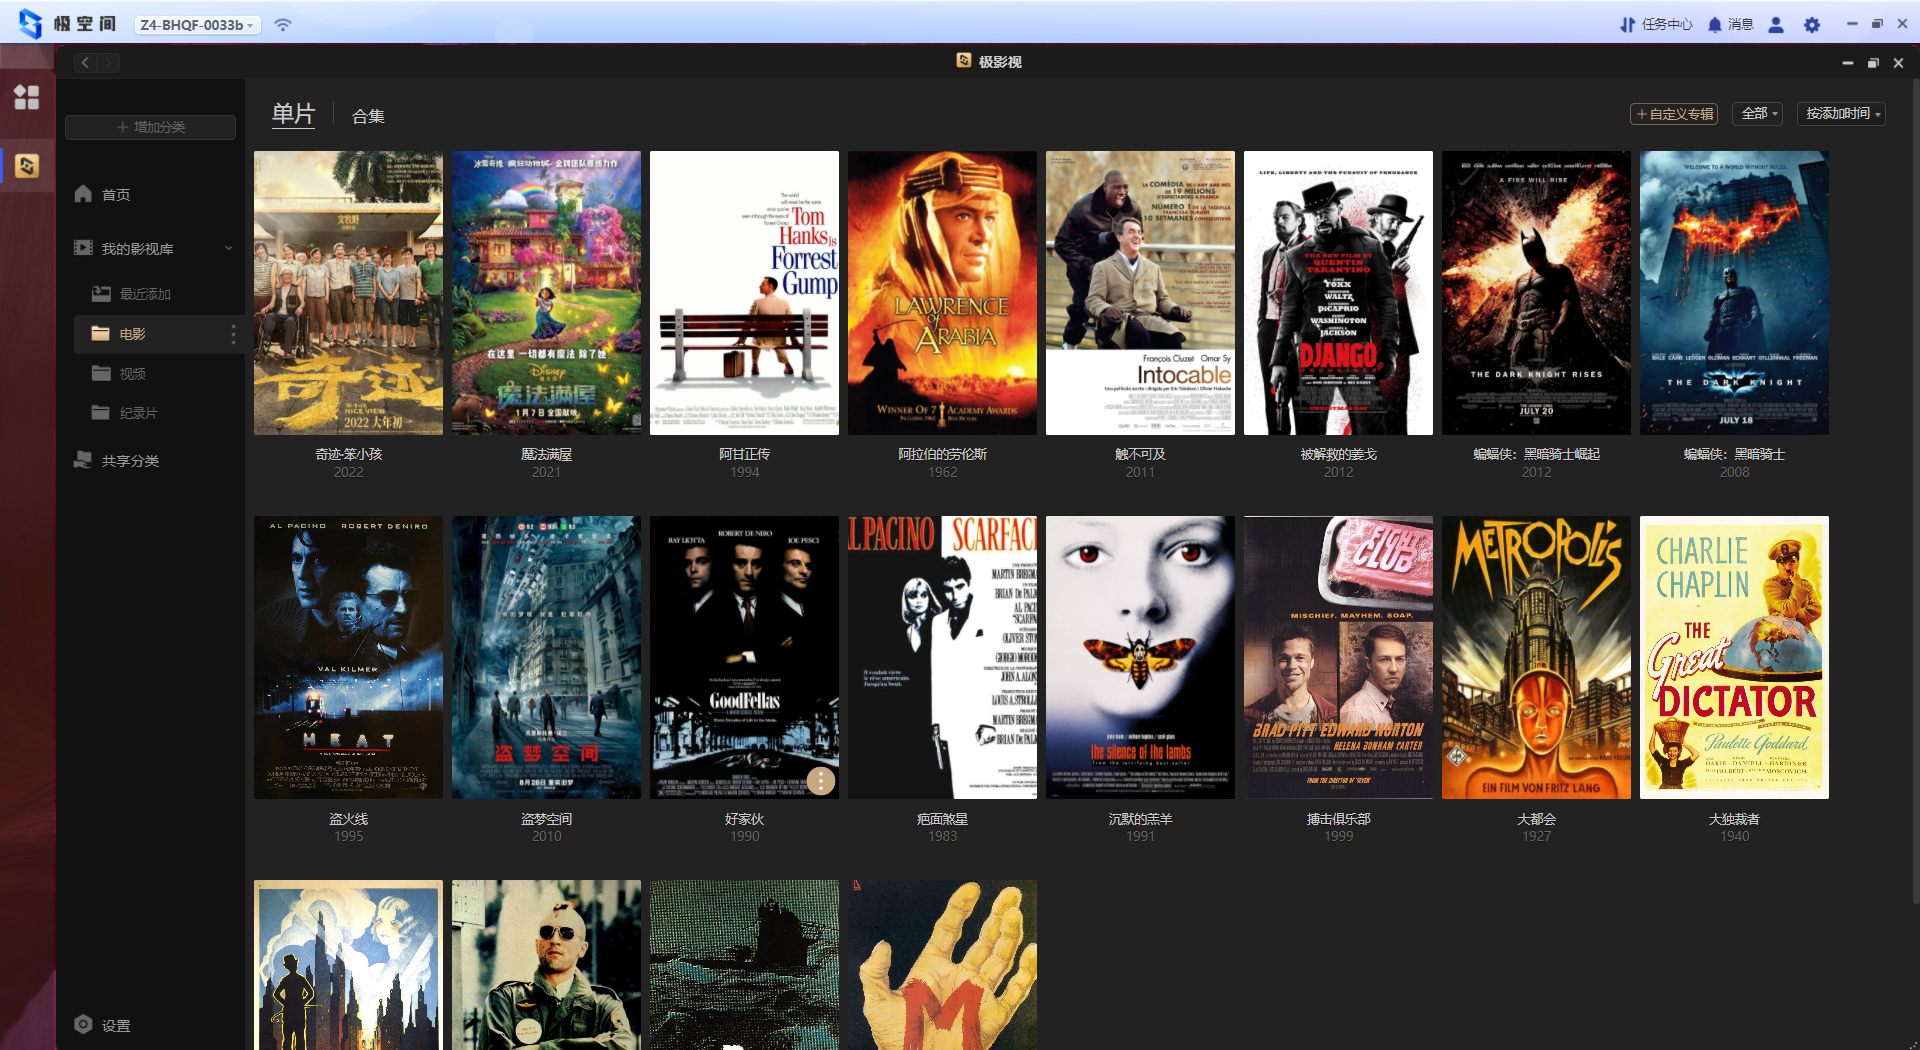Open the top-bar settings gear
This screenshot has width=1920, height=1050.
1812,25
